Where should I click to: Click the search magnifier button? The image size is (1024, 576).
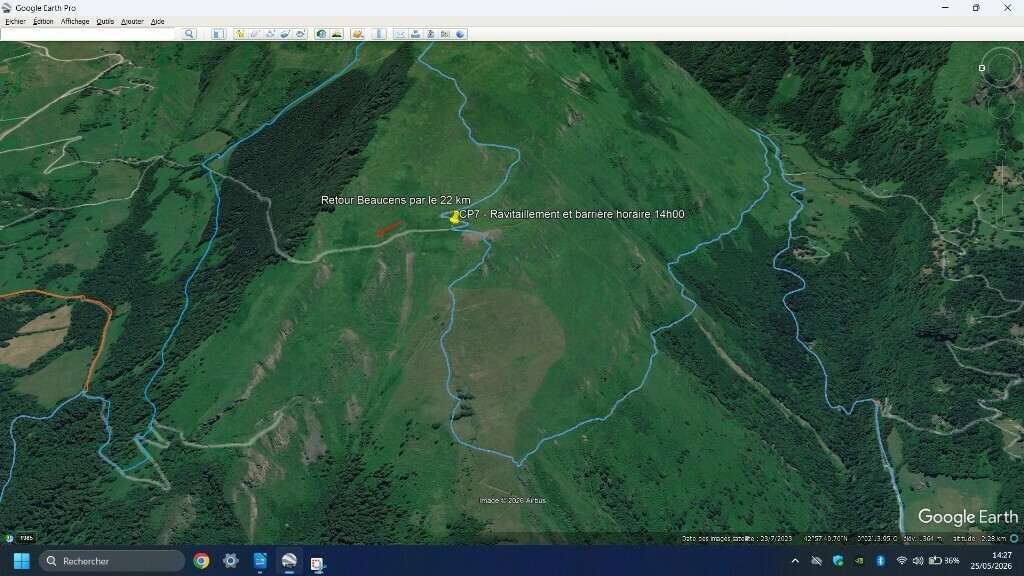(x=189, y=34)
